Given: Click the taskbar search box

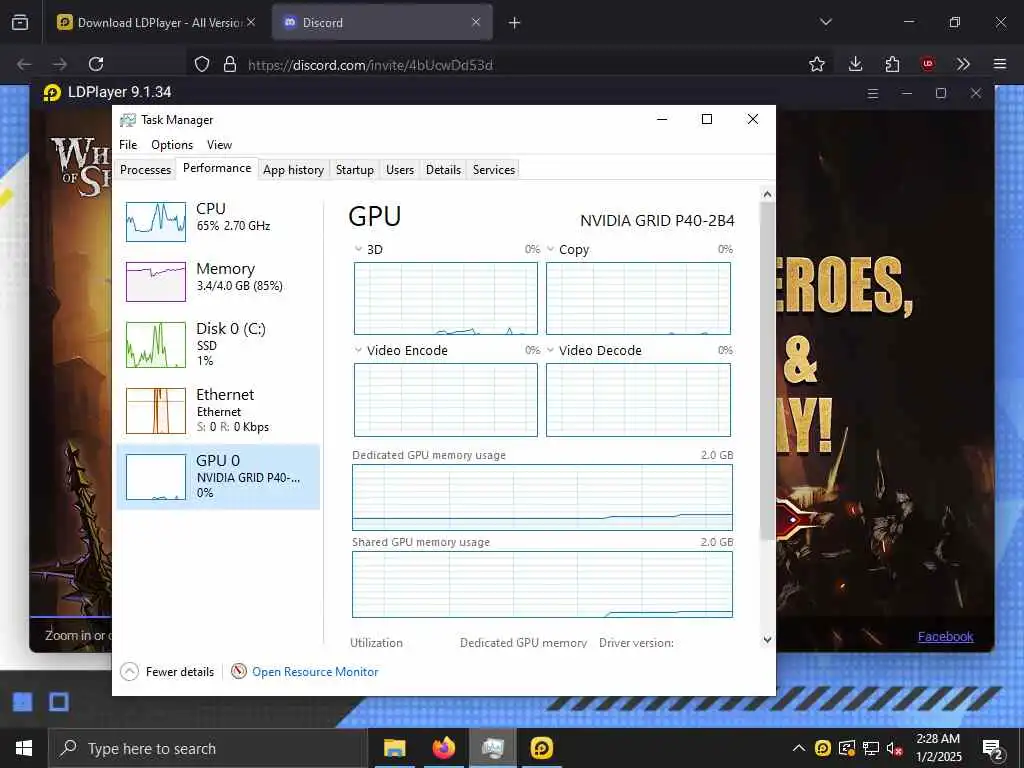Looking at the screenshot, I should click(x=208, y=748).
